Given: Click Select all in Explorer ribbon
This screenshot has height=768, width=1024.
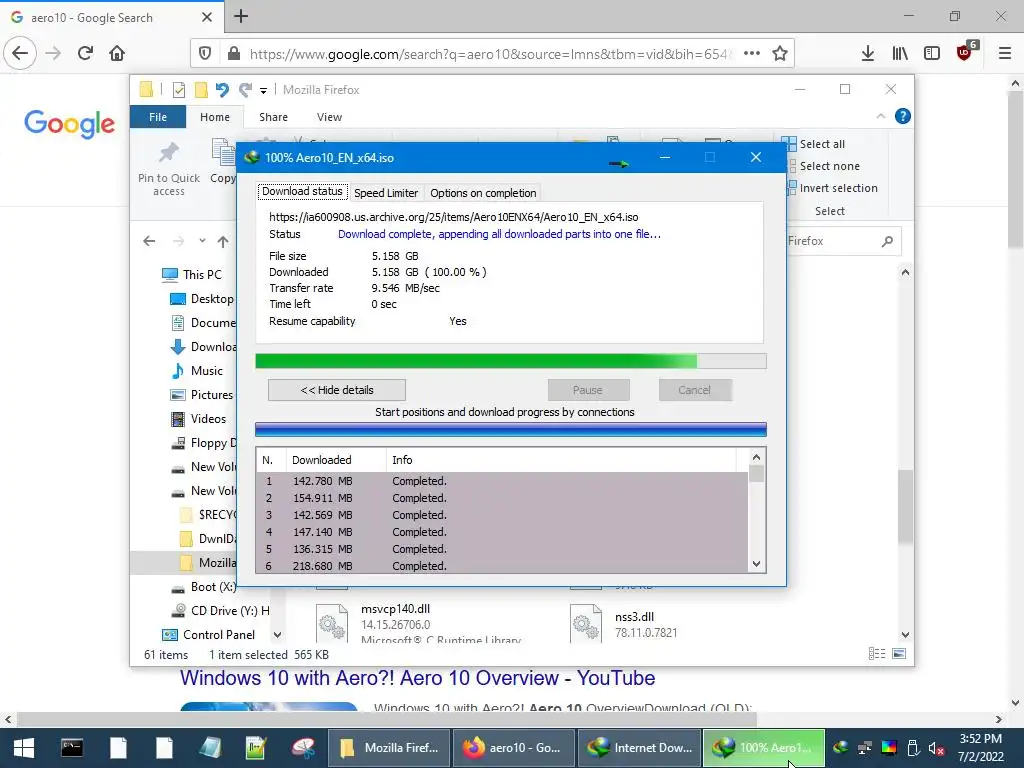Looking at the screenshot, I should (814, 144).
